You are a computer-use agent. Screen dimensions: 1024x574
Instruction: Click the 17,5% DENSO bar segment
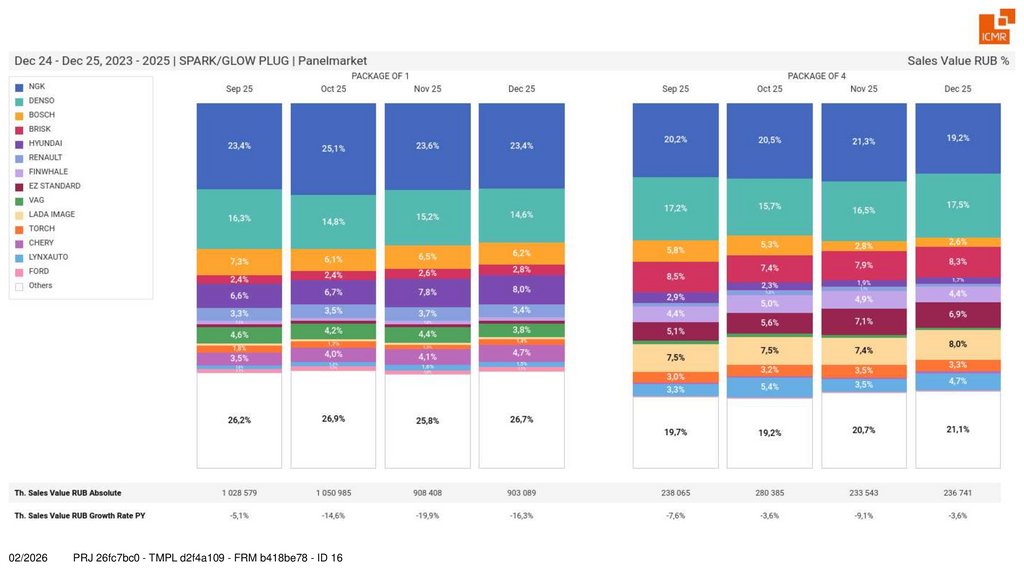(958, 204)
